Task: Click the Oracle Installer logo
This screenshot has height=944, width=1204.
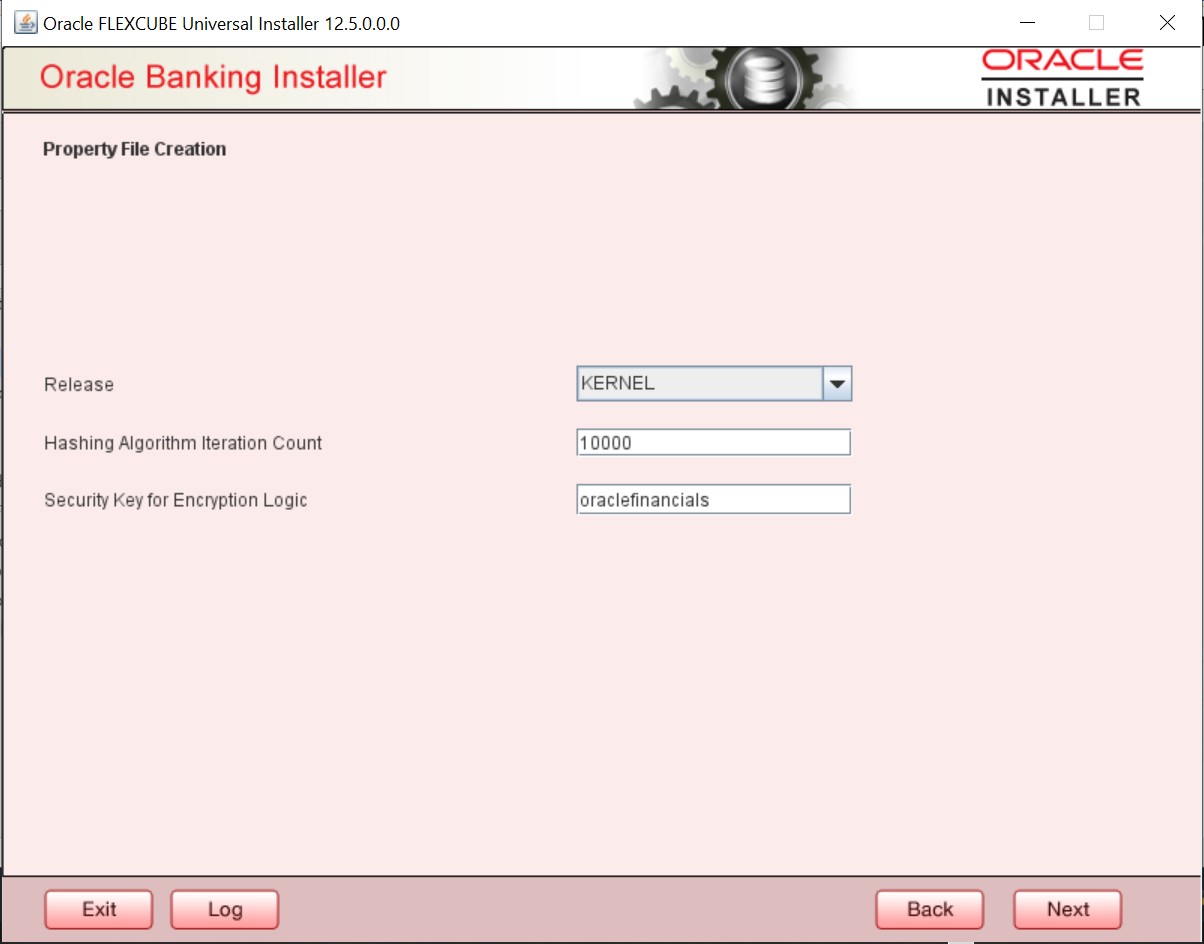Action: point(1063,77)
